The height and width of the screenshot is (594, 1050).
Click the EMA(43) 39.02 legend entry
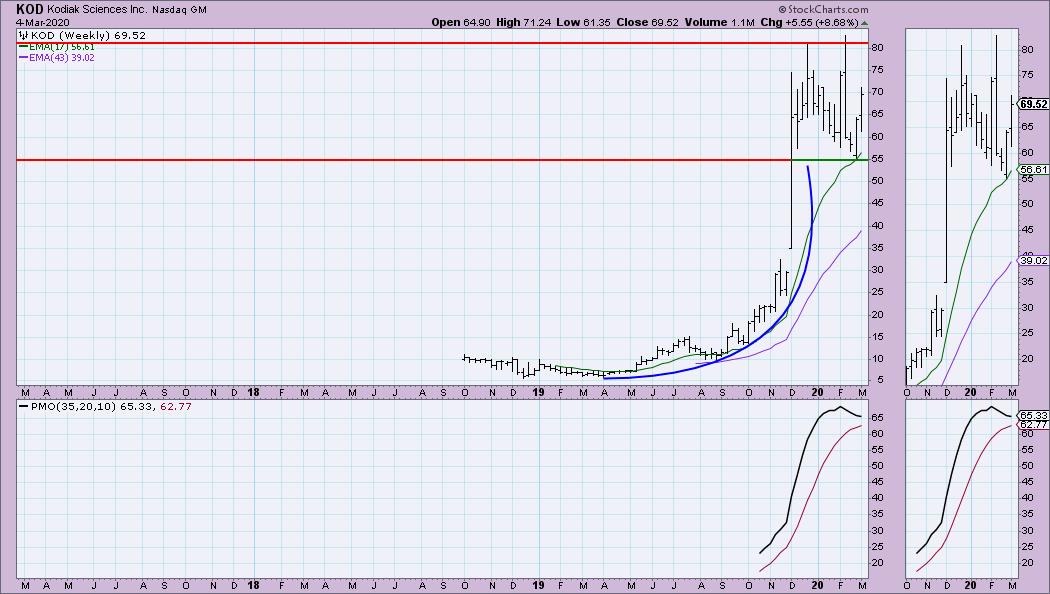57,58
